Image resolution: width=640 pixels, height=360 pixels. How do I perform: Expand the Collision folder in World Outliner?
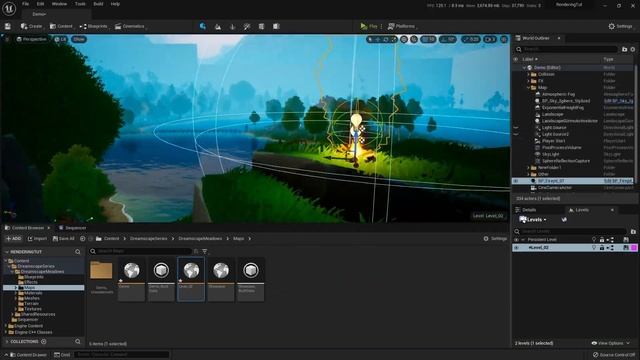528,74
